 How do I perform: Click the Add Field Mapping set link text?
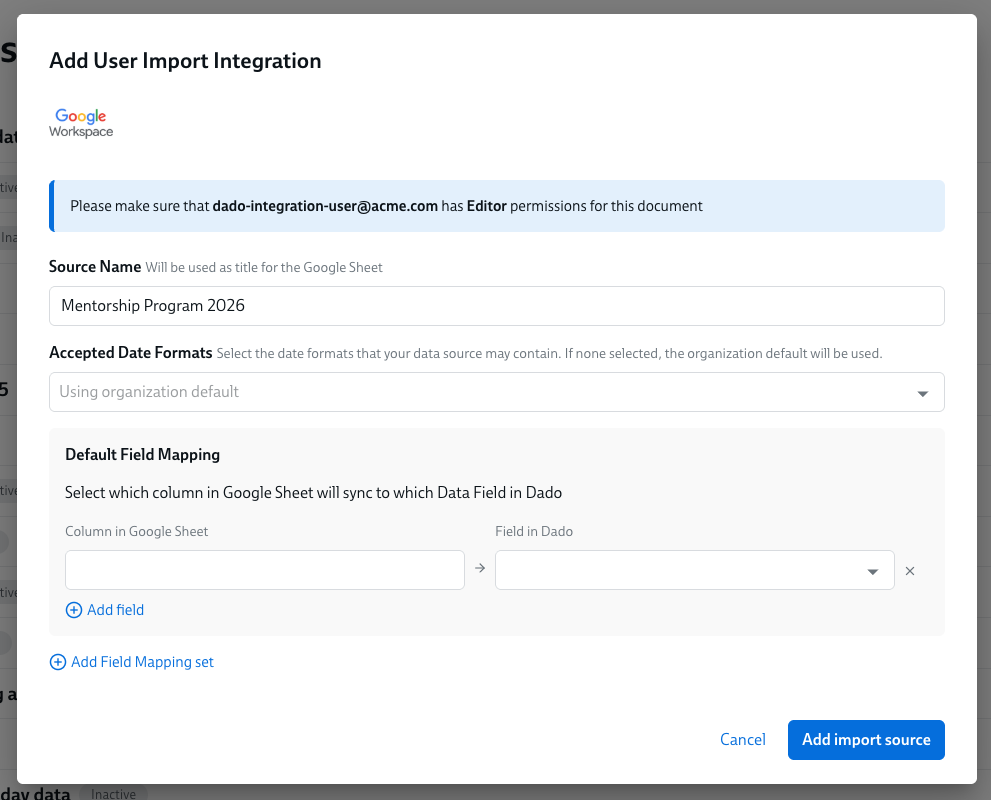coord(142,662)
